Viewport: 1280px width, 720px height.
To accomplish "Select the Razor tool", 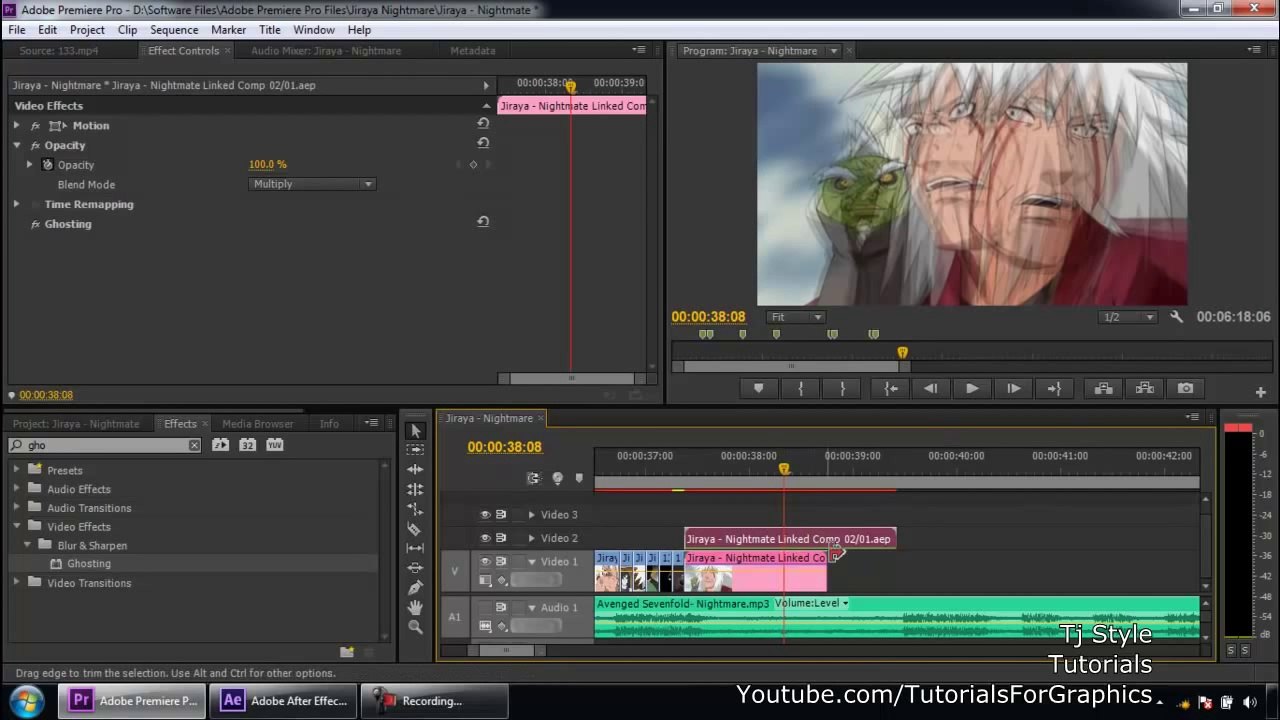I will (415, 528).
